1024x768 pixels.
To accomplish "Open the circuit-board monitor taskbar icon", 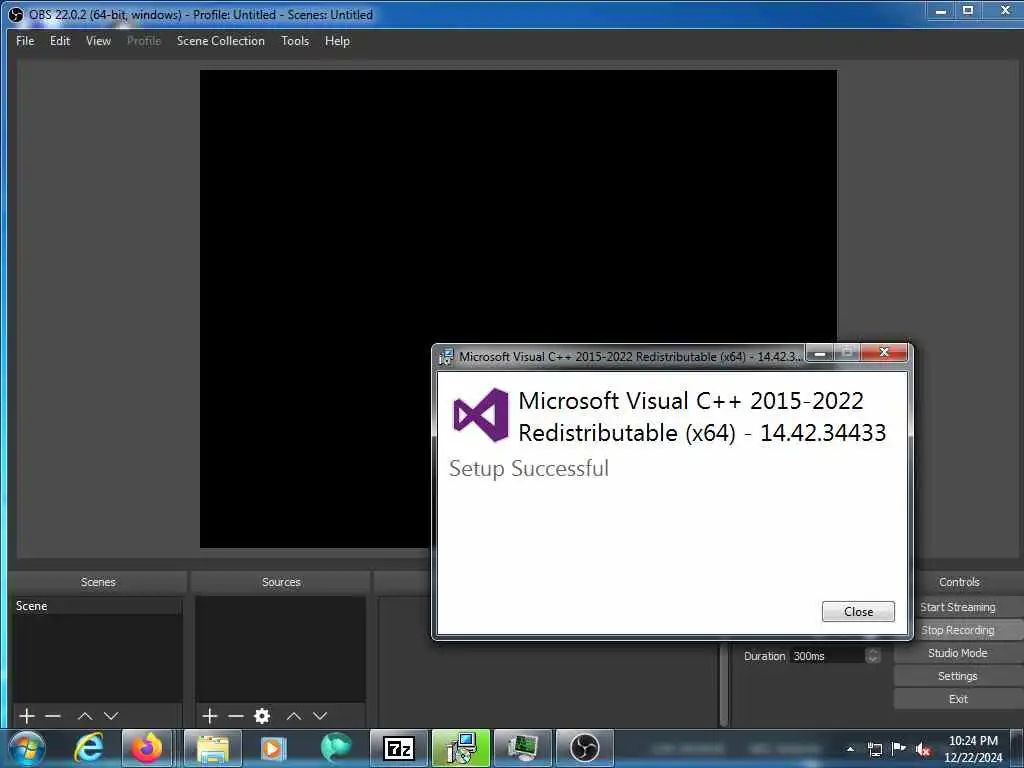I will 522,748.
